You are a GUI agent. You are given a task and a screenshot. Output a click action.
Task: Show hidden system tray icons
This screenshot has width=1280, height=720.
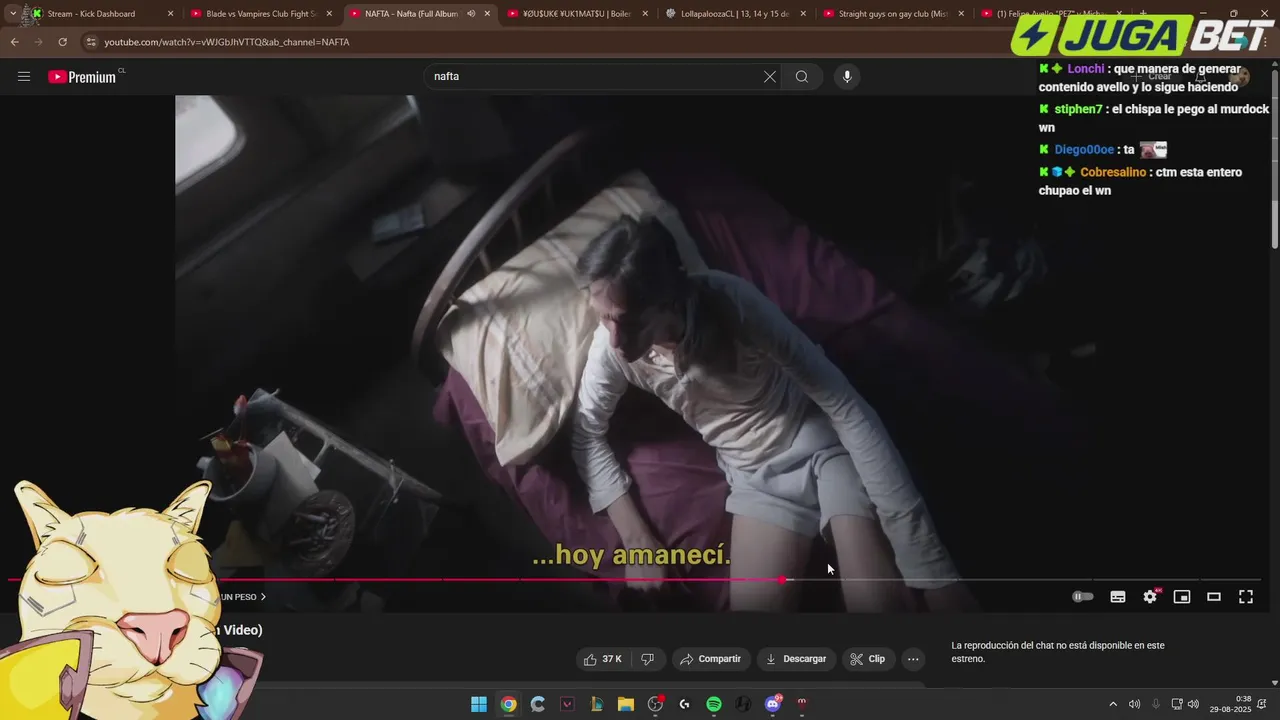click(1113, 704)
